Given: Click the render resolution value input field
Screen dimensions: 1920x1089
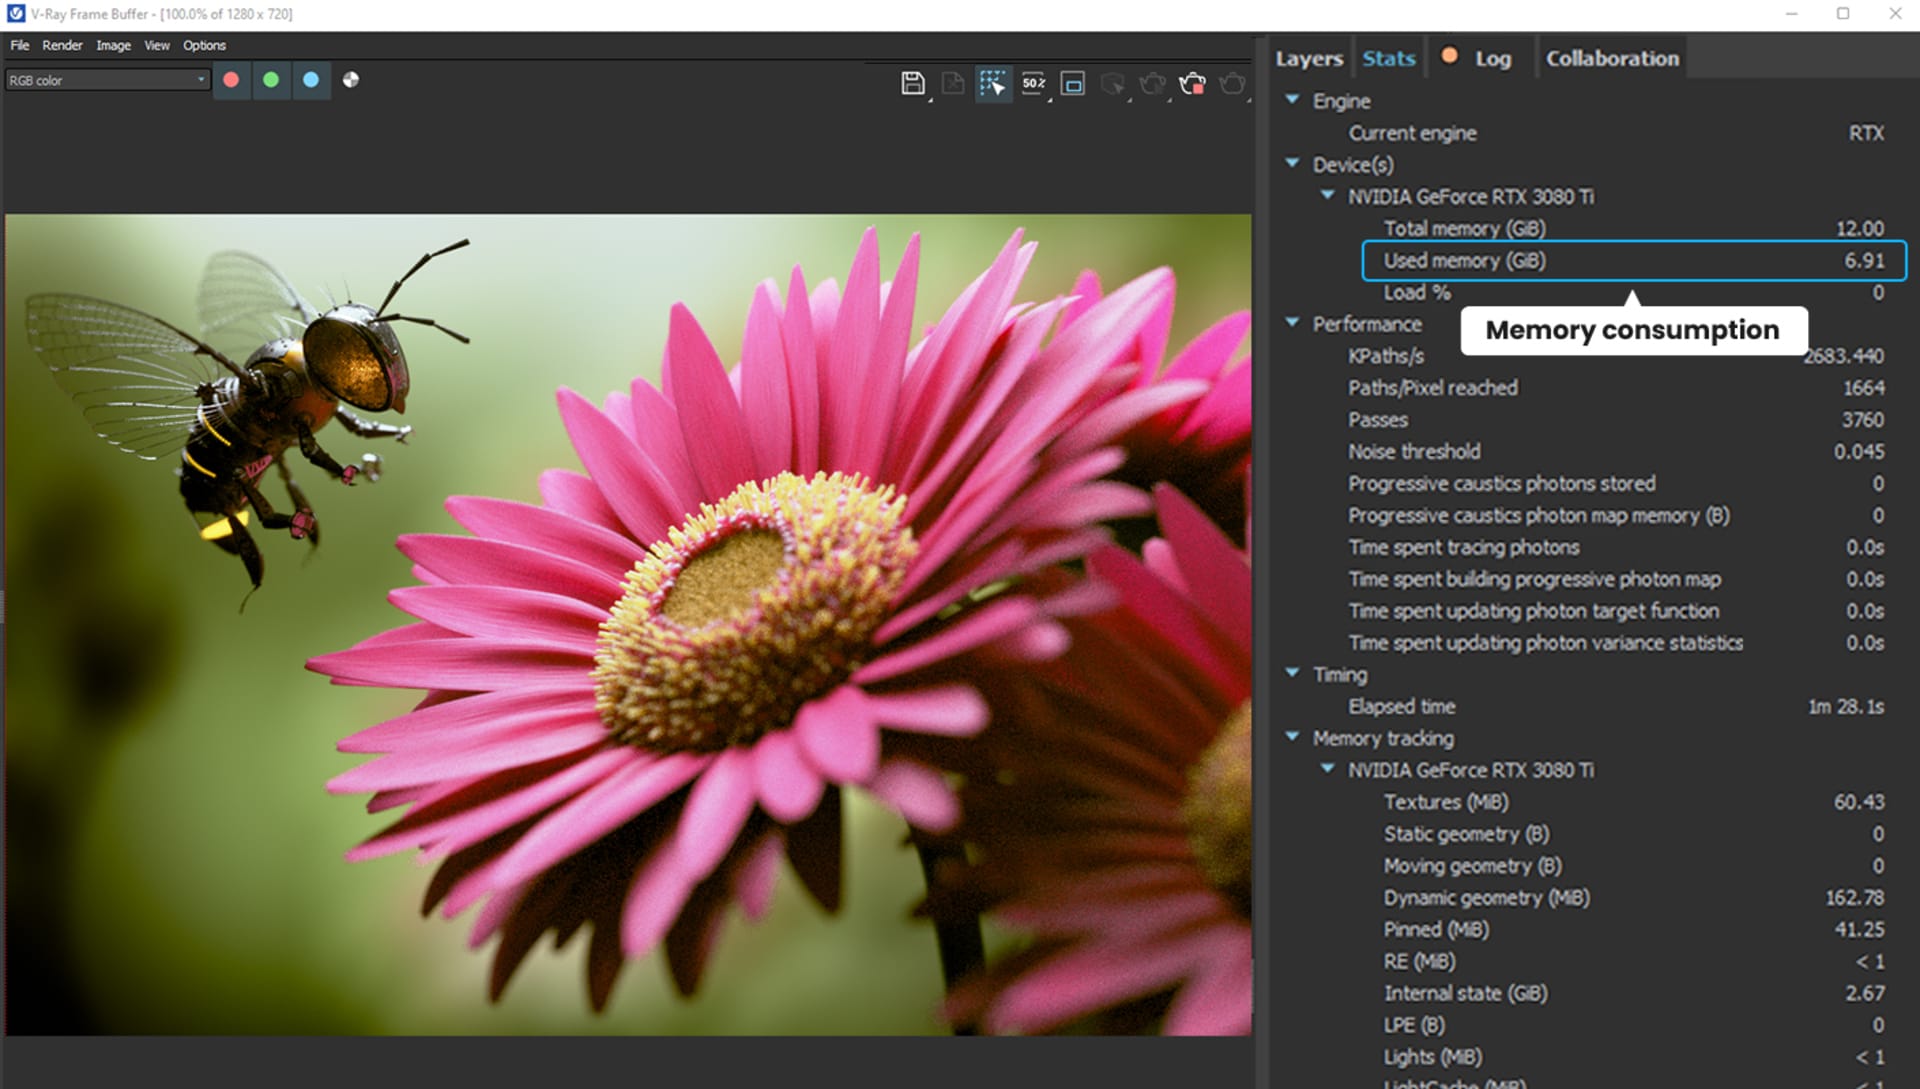Looking at the screenshot, I should click(1033, 83).
